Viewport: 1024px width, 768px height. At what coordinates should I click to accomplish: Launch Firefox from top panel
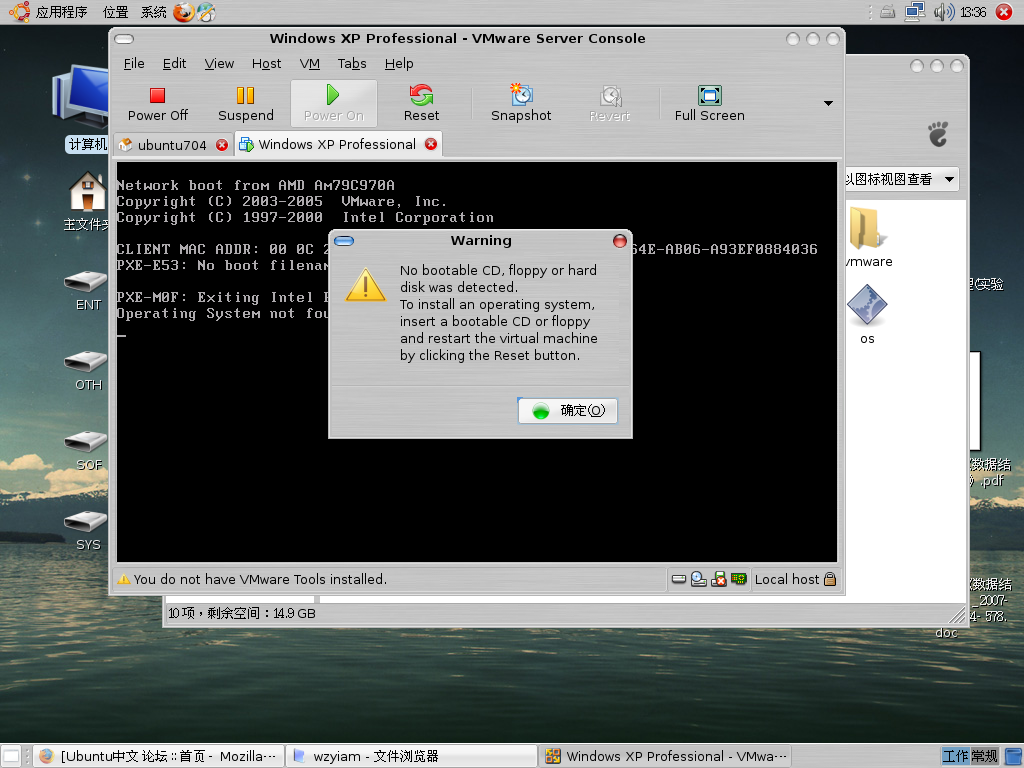point(184,12)
